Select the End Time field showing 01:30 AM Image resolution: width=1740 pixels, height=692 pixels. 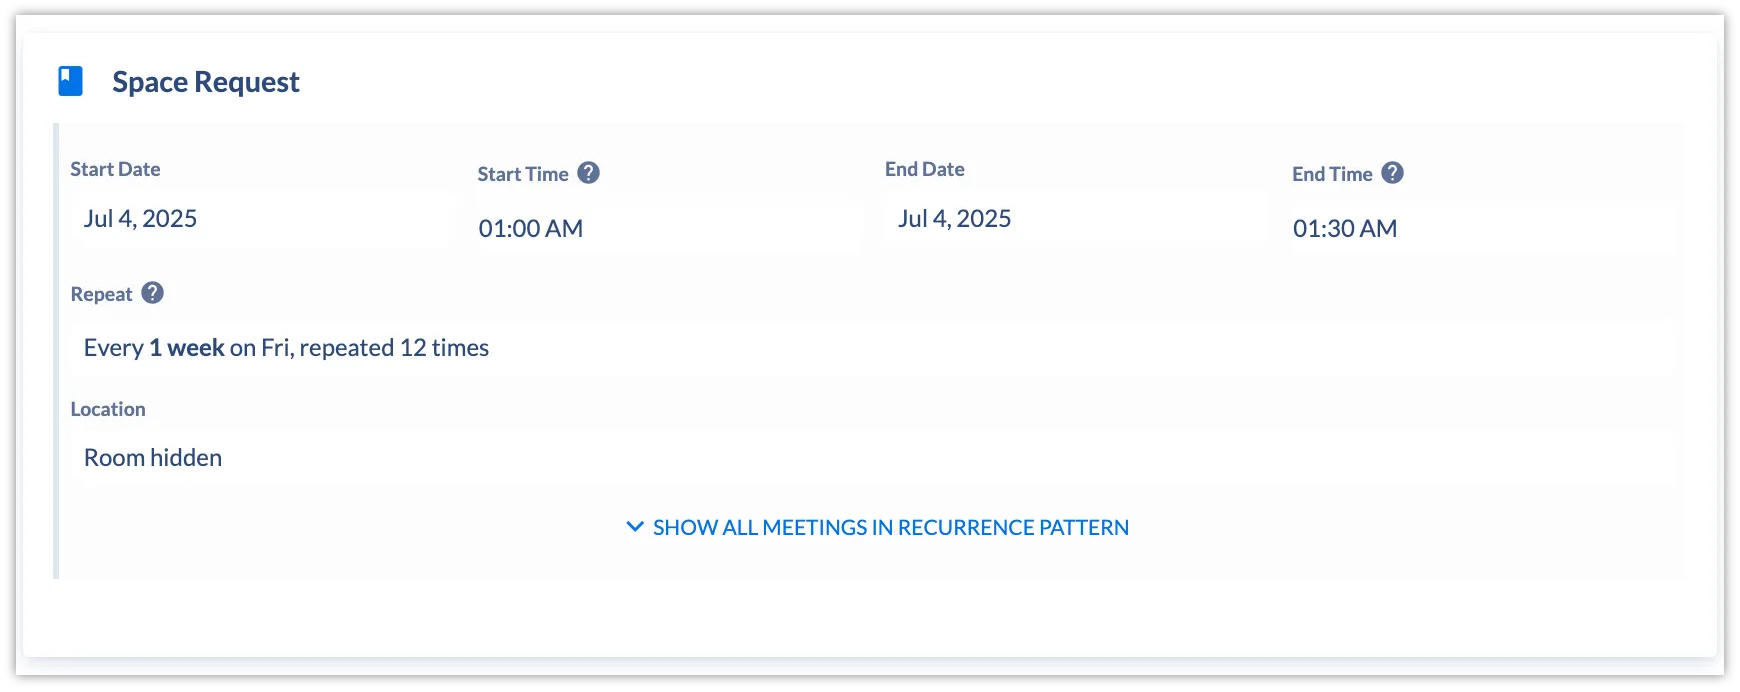coord(1484,228)
